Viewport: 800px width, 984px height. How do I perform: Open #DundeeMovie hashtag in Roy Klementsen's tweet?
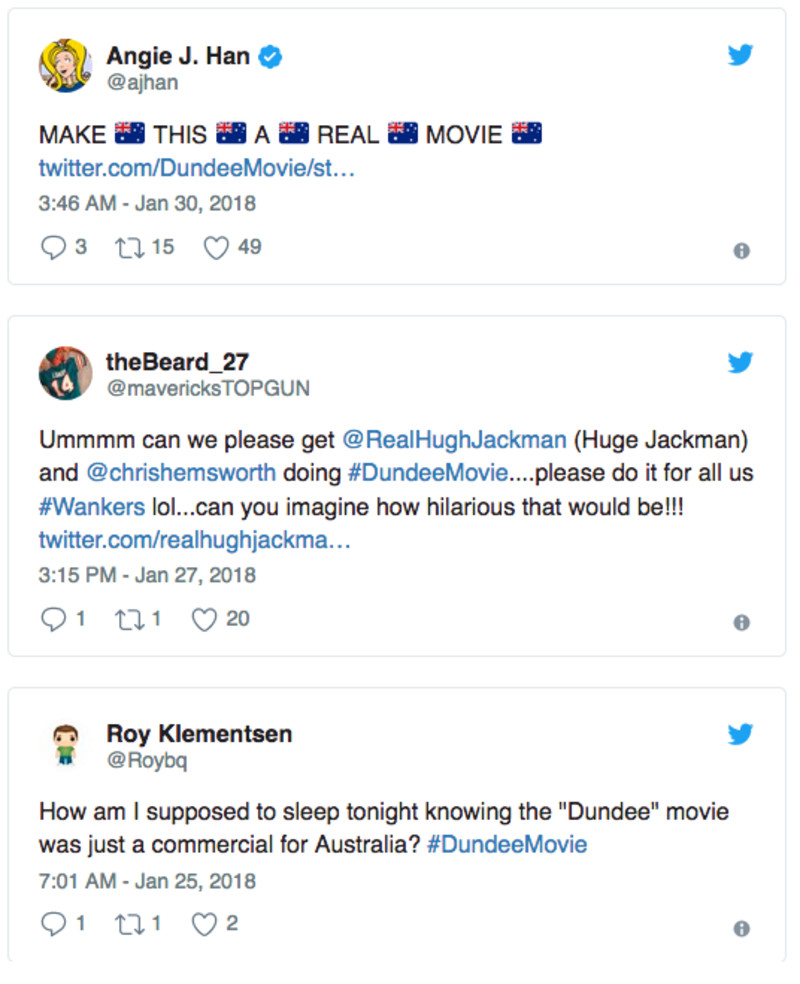507,844
